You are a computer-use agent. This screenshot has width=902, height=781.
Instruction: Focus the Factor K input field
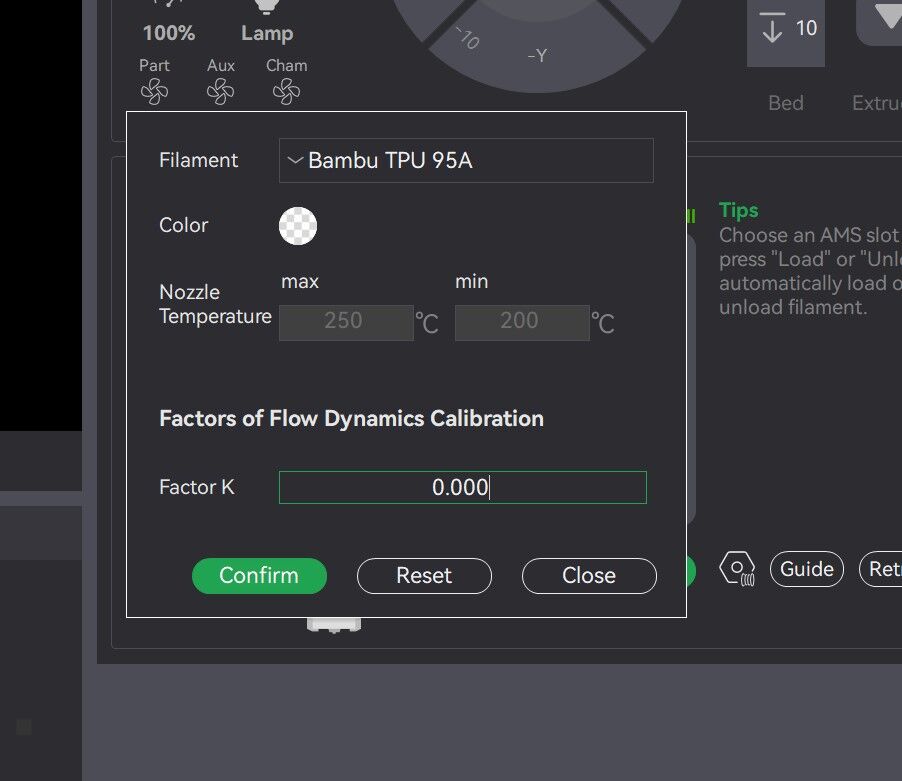tap(463, 488)
